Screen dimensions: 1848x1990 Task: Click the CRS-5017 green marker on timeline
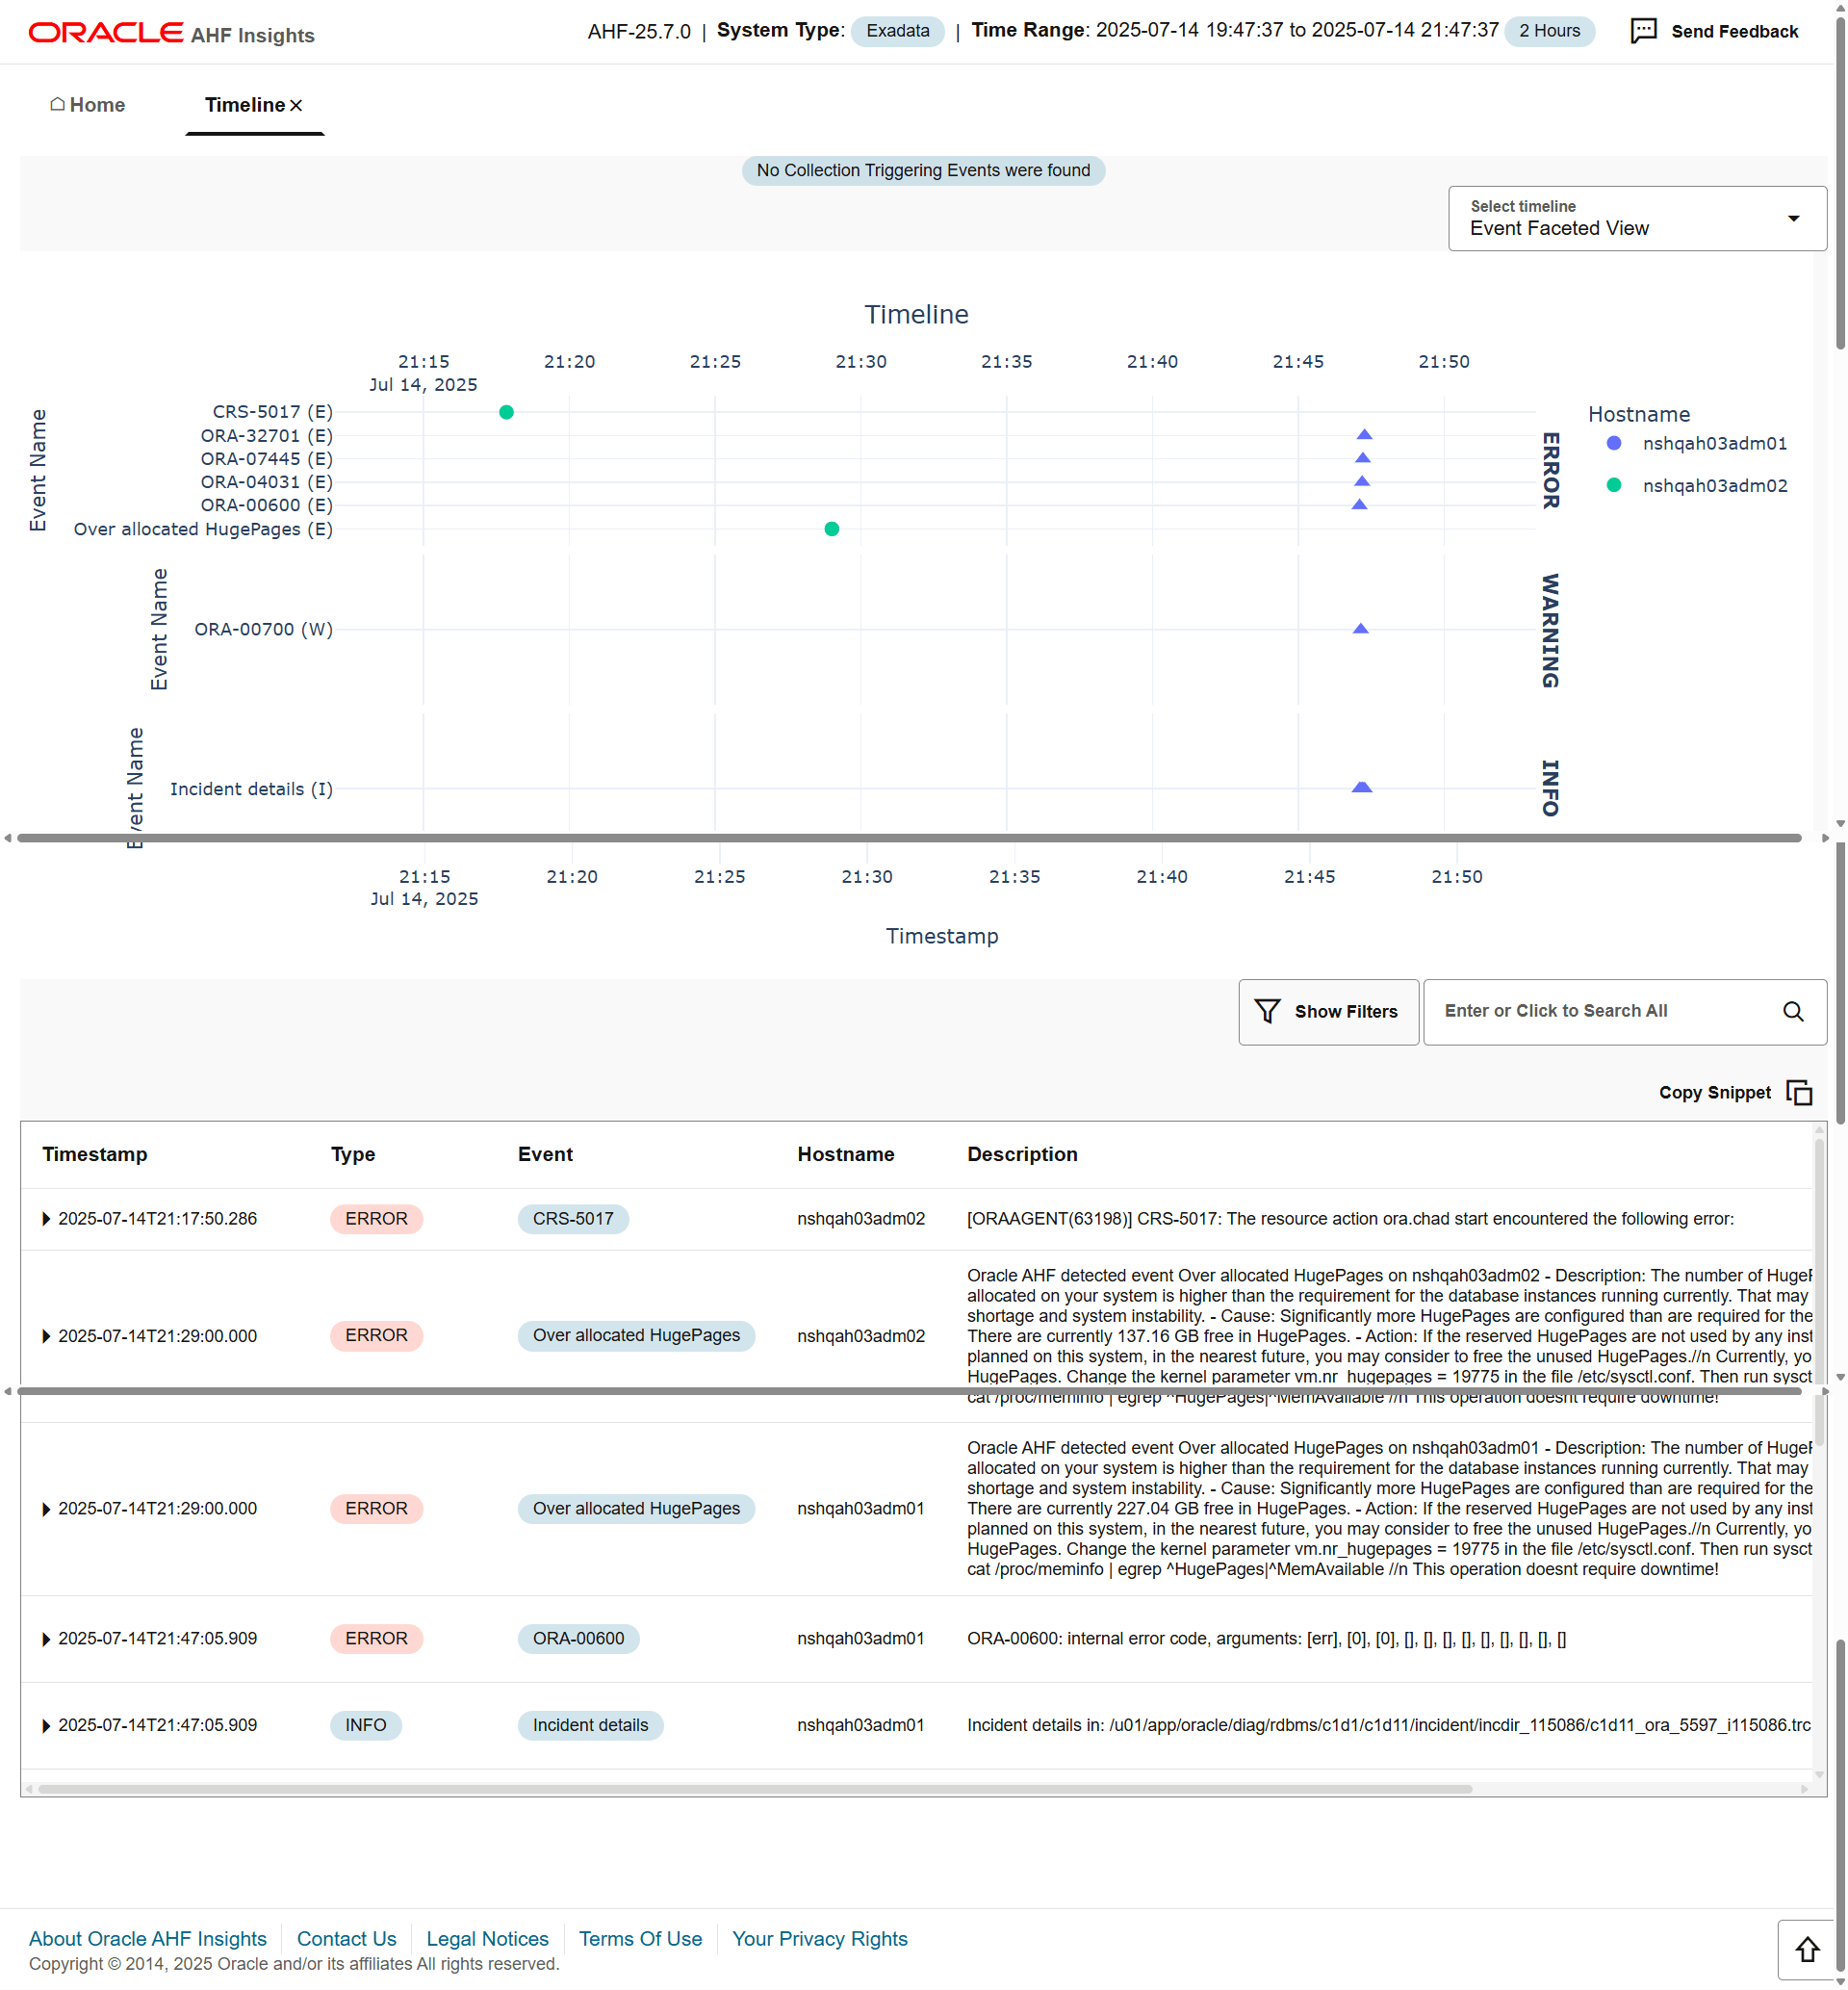(506, 412)
